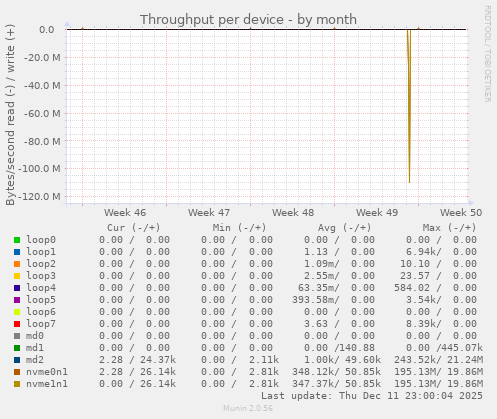Click the md1 green color swatch
497x419 pixels.
click(x=17, y=348)
